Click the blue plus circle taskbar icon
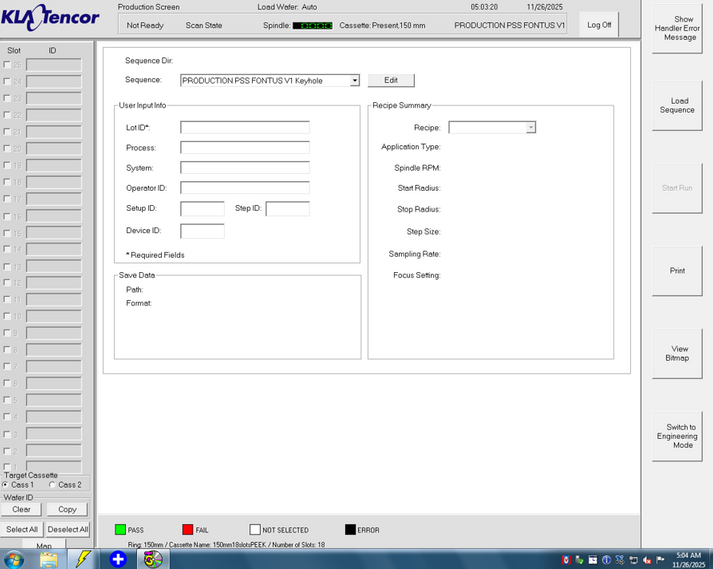Image resolution: width=713 pixels, height=569 pixels. coord(118,559)
